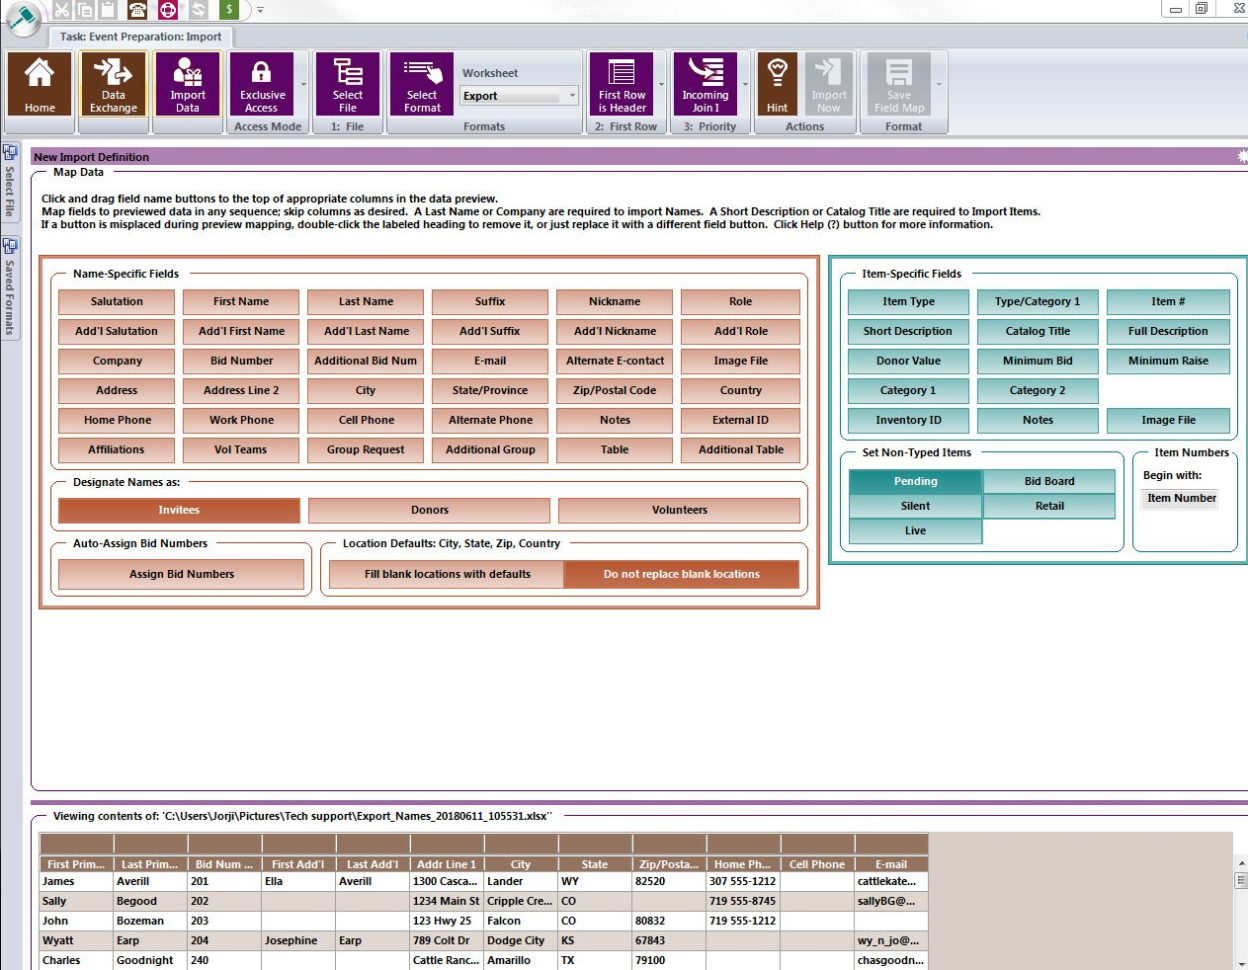1248x970 pixels.
Task: Click the Assign Bid Numbers button
Action: (181, 574)
